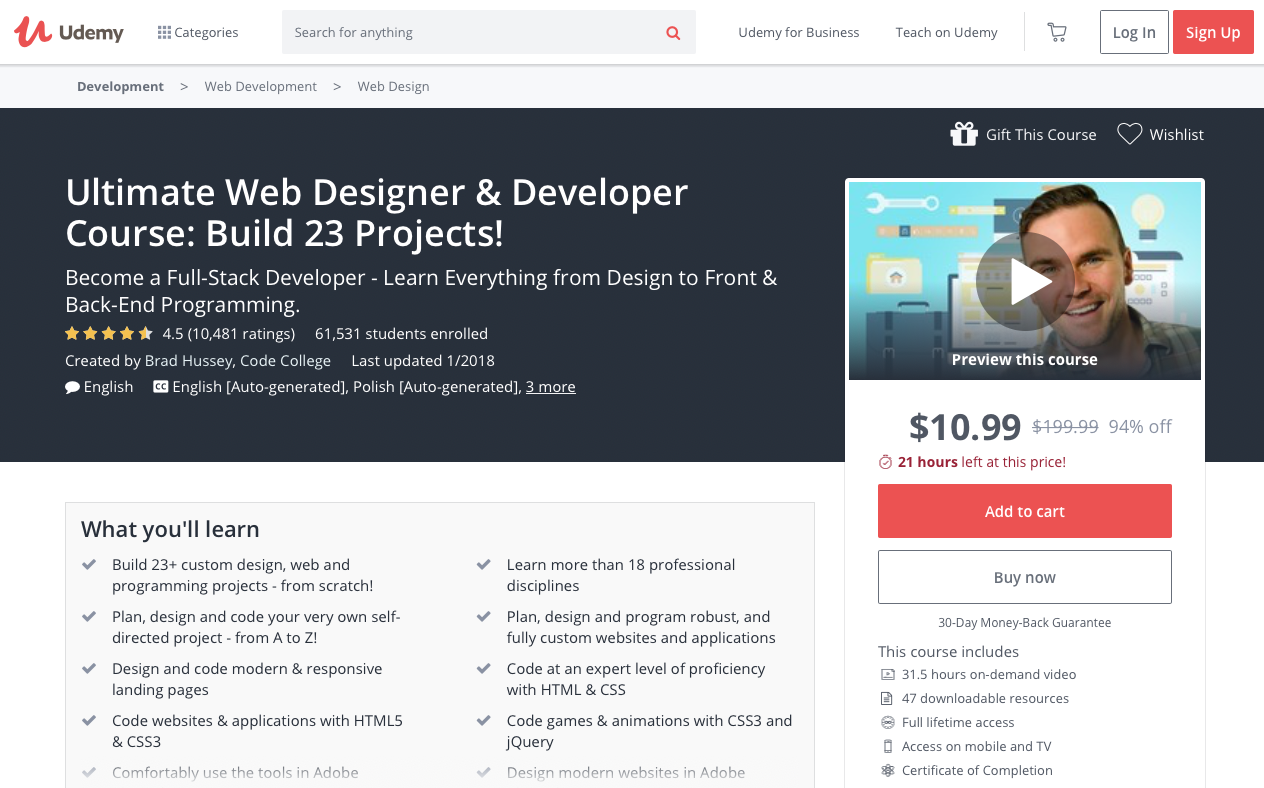Click the closed captions CC icon
Screen dimensions: 1264x788
[160, 387]
